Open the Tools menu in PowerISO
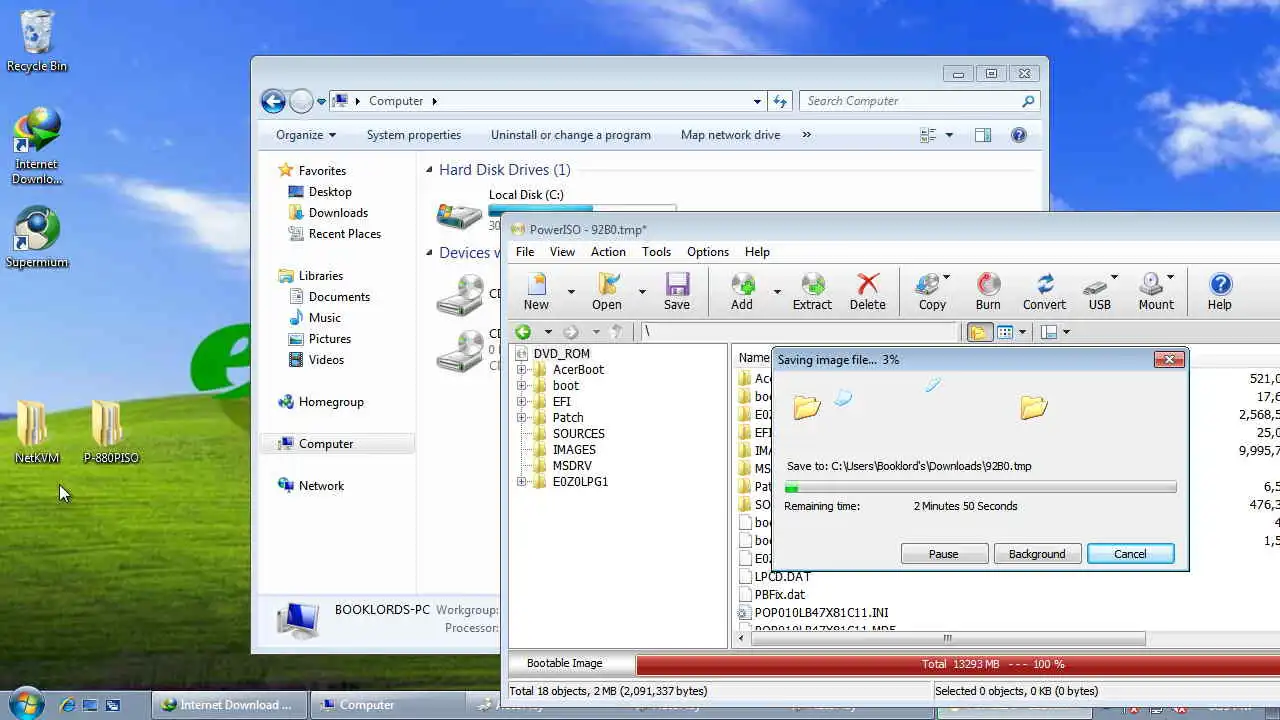The height and width of the screenshot is (720, 1280). pos(656,252)
